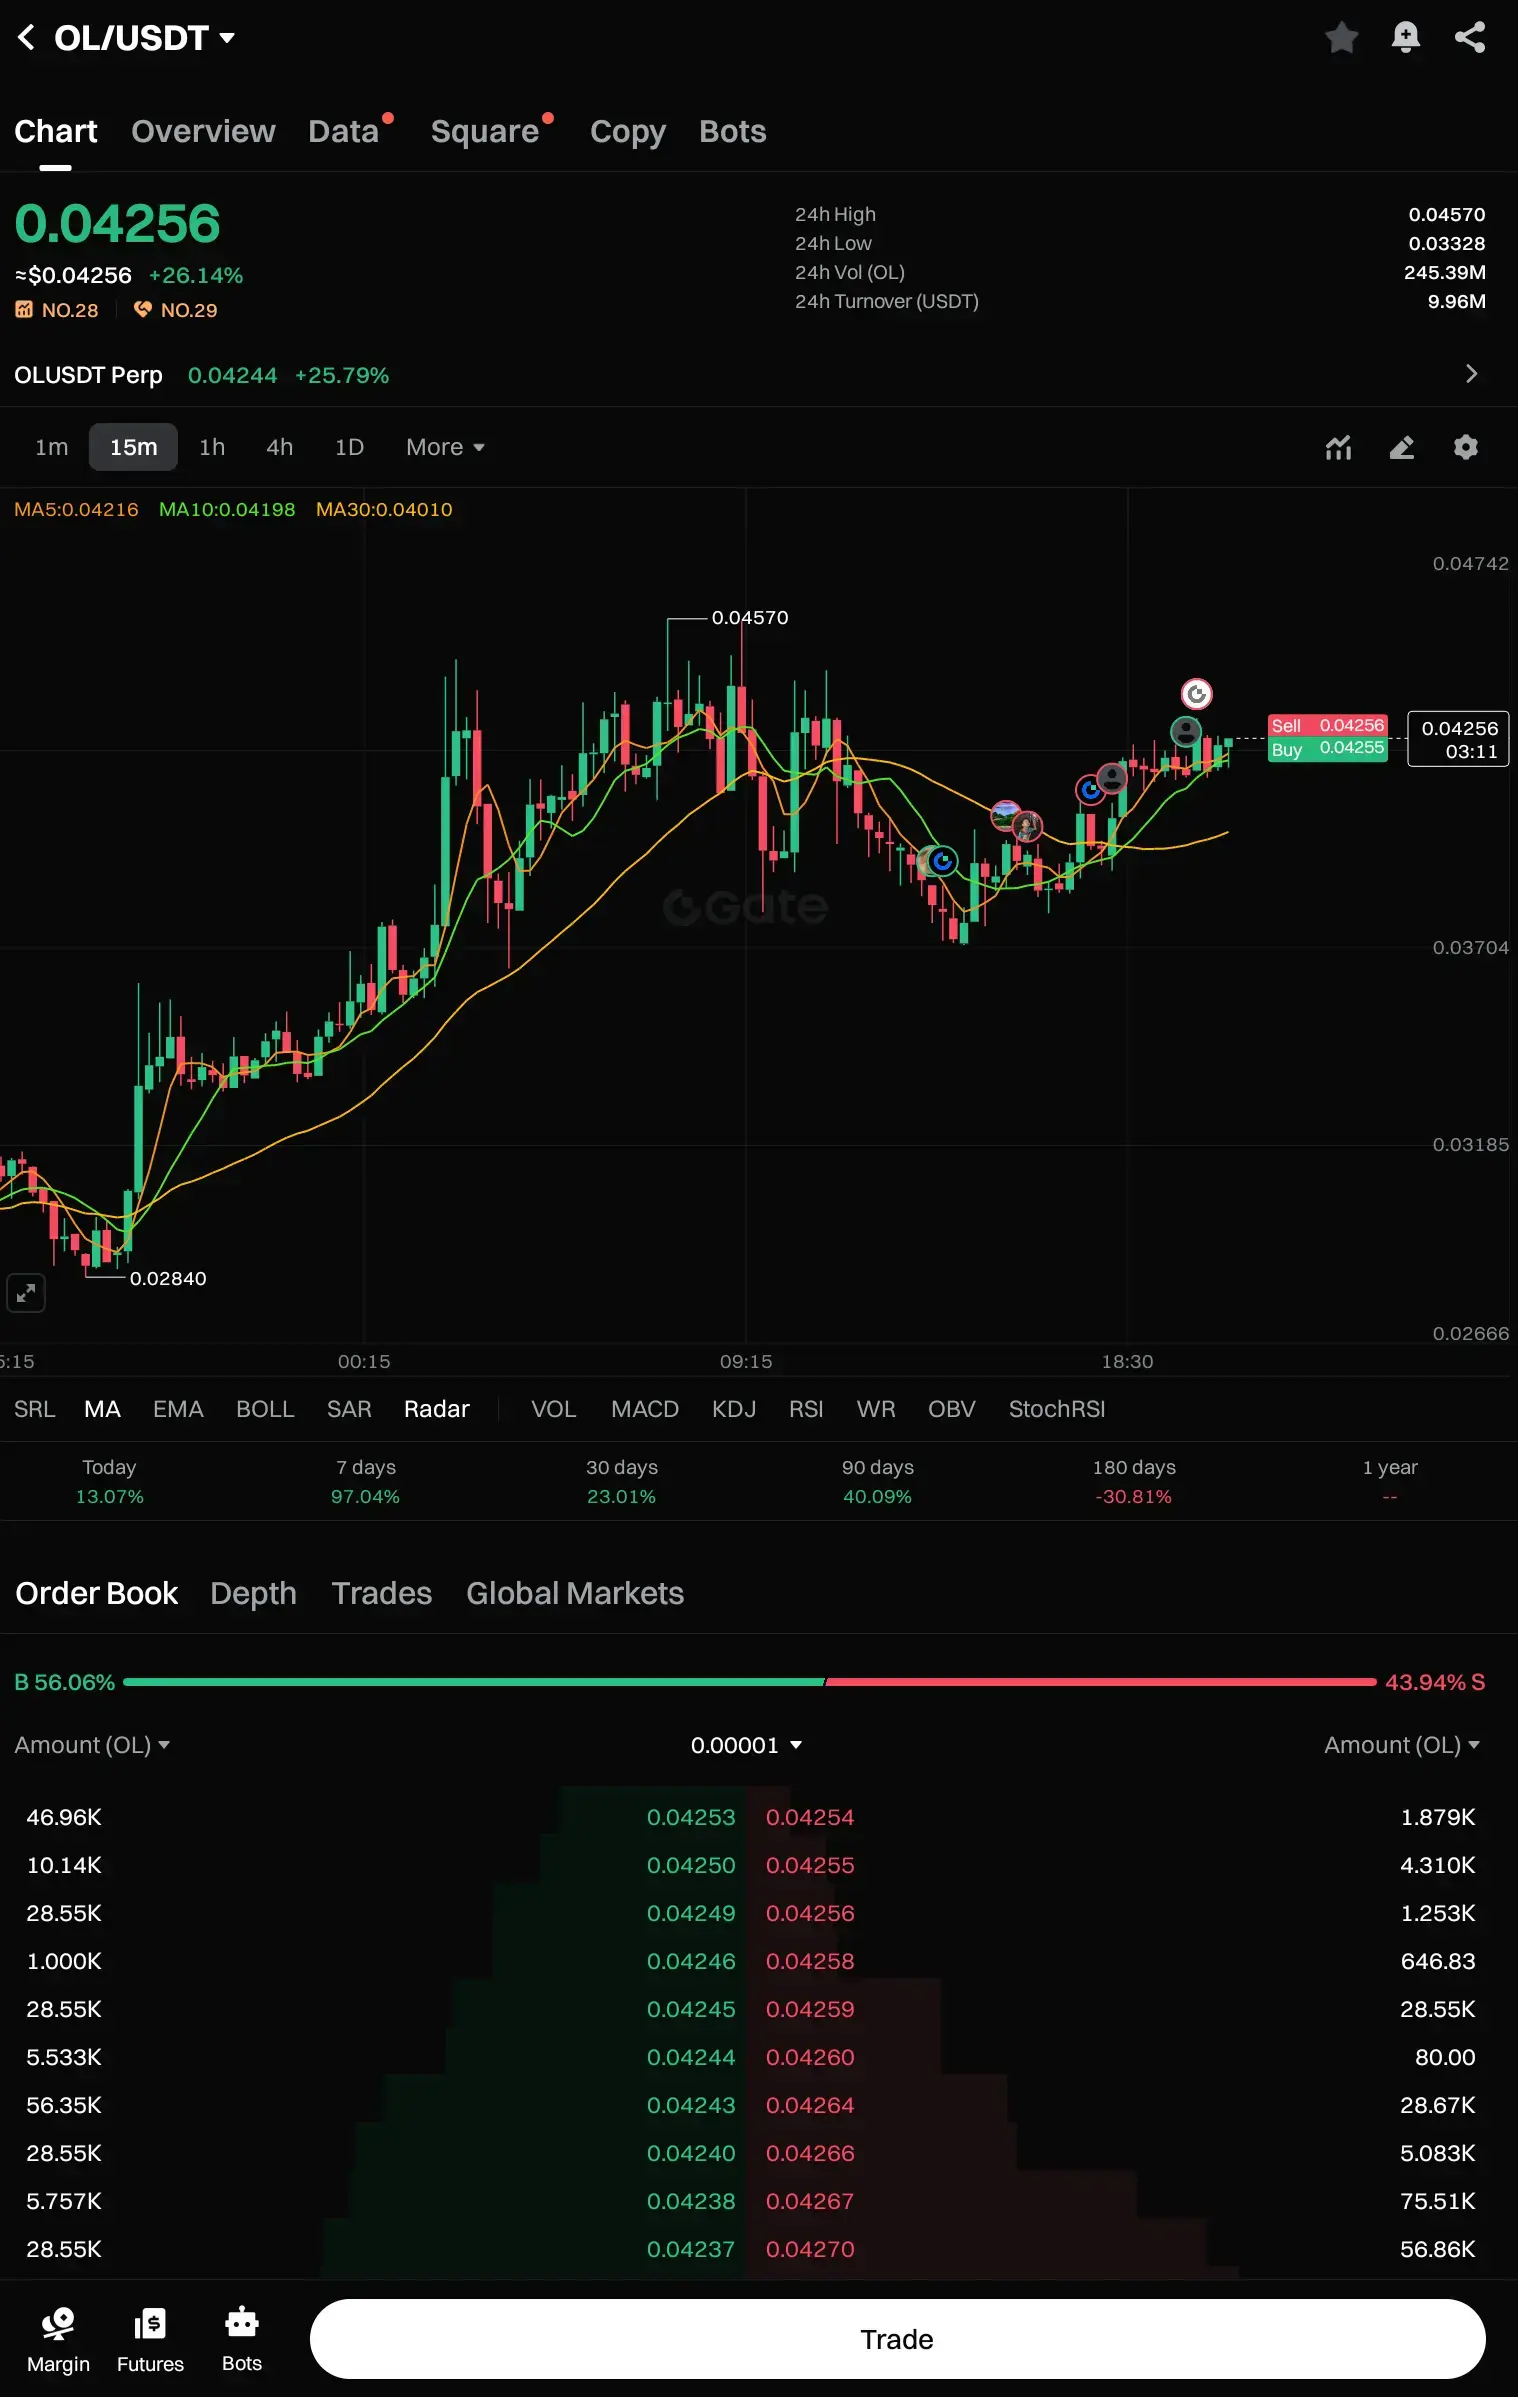Select the 1D timeframe
Screen dimensions: 1521x2397
[349, 447]
